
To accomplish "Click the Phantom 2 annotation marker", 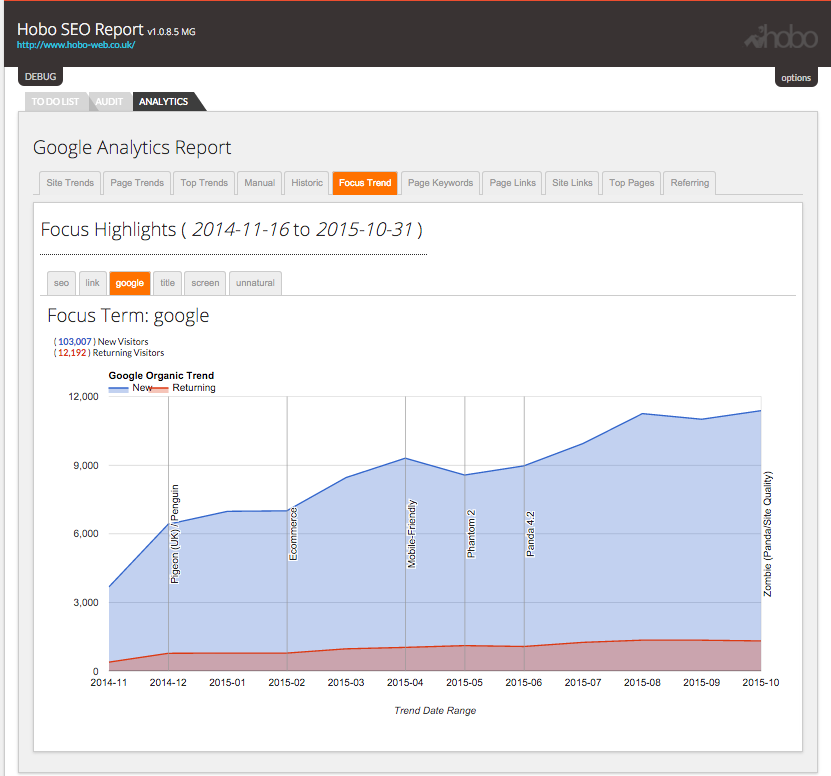I will click(x=471, y=534).
